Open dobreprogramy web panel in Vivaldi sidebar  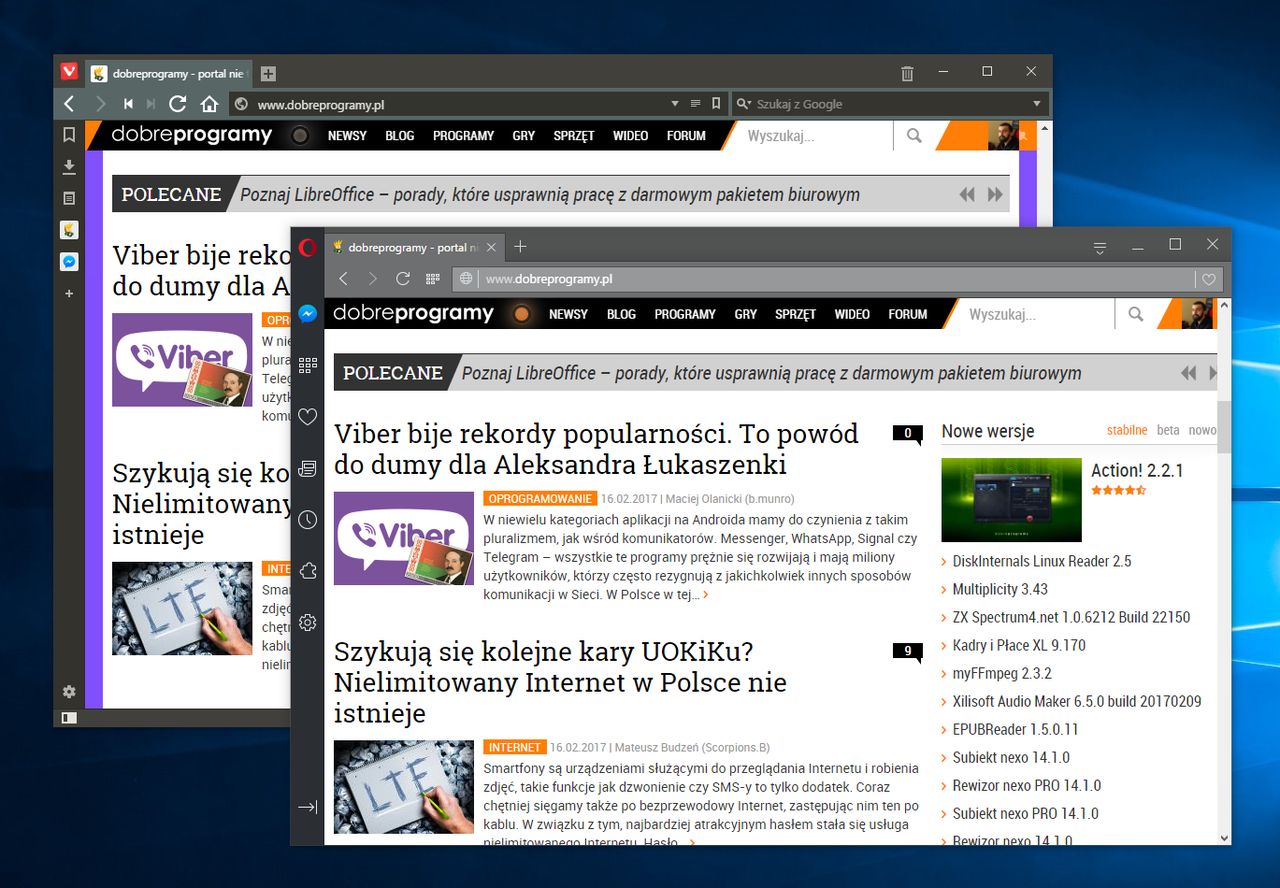point(69,230)
